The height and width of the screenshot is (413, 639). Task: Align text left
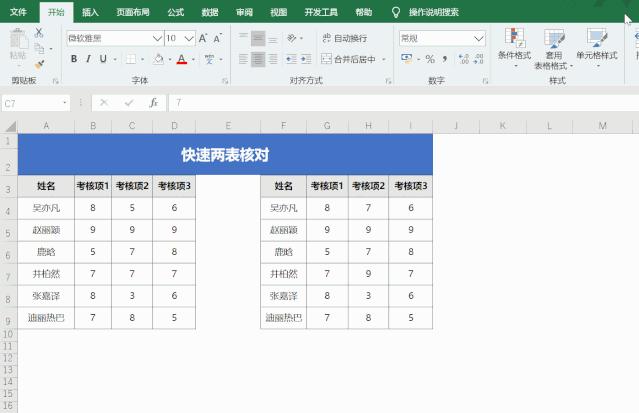[x=243, y=59]
